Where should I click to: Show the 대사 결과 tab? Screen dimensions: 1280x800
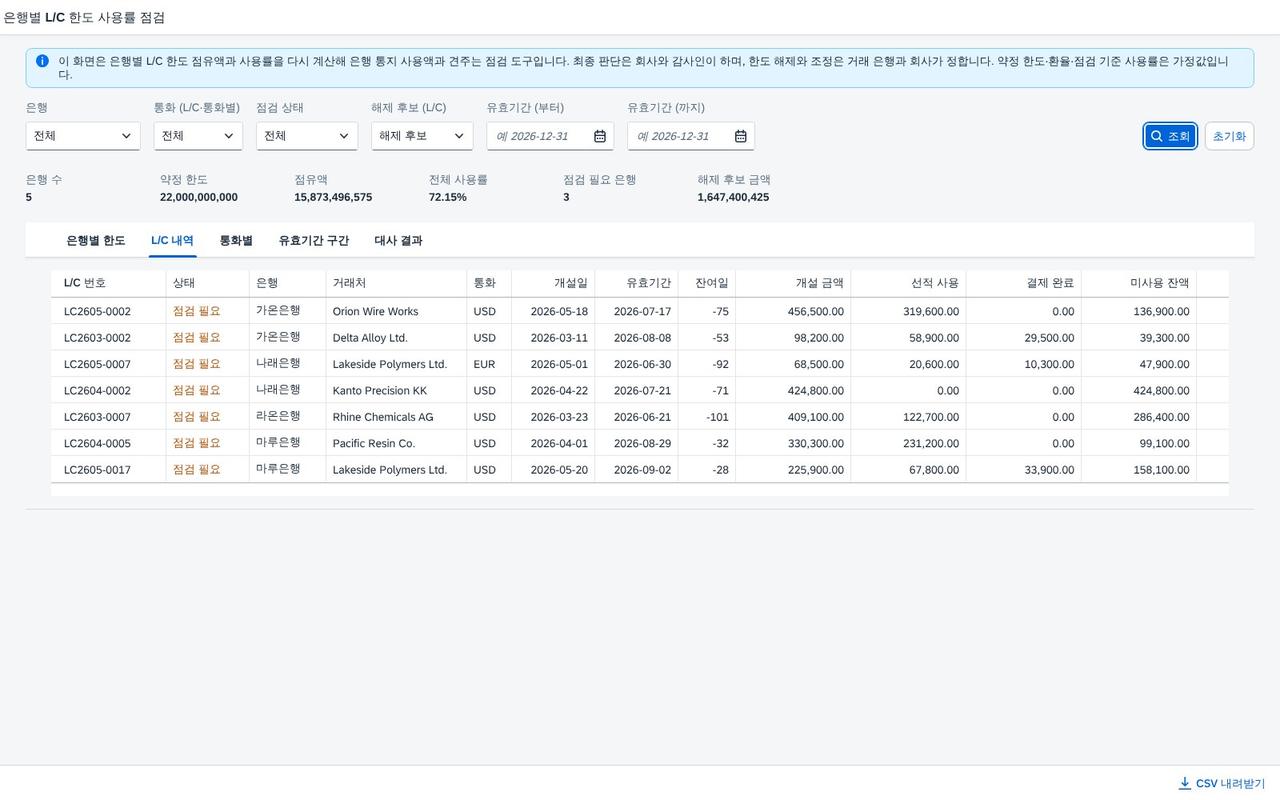click(398, 241)
